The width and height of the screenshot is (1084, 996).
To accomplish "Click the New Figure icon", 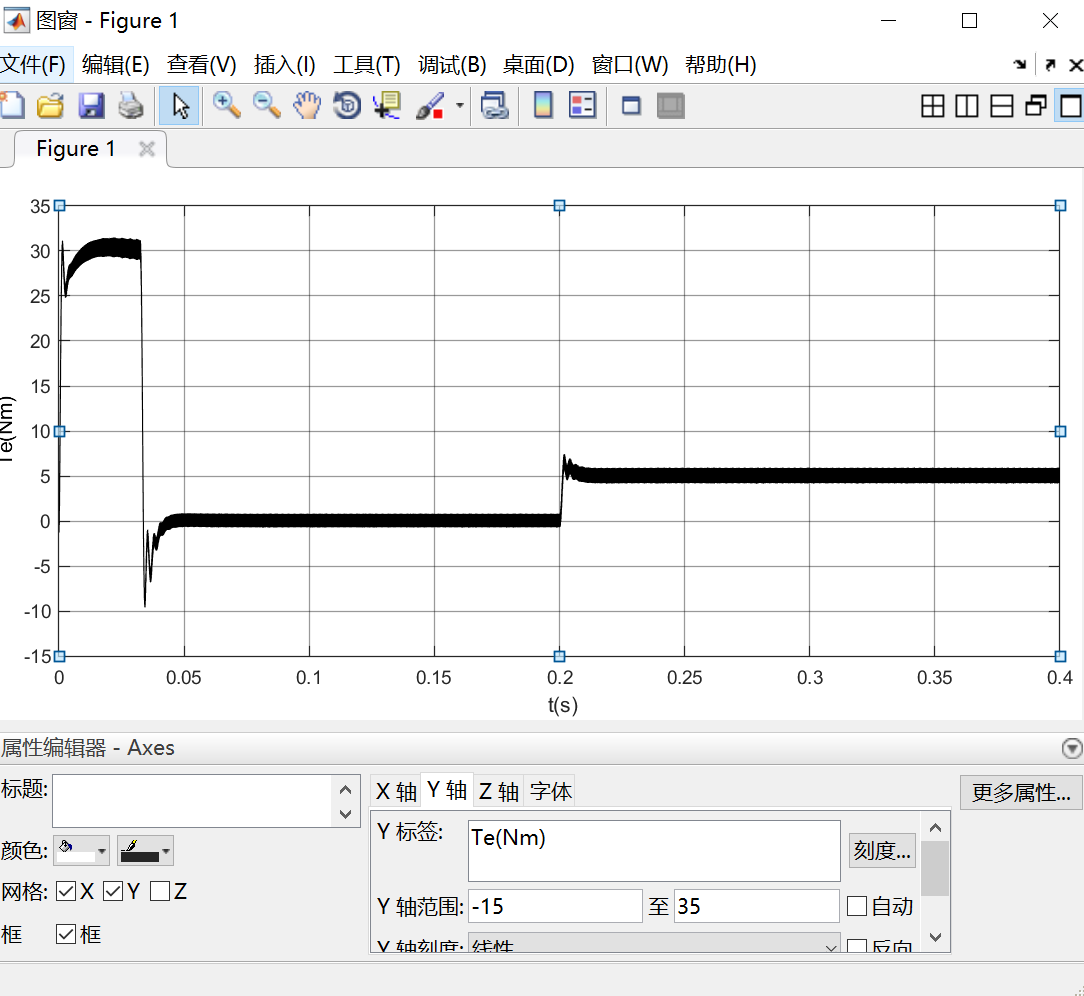I will [12, 106].
